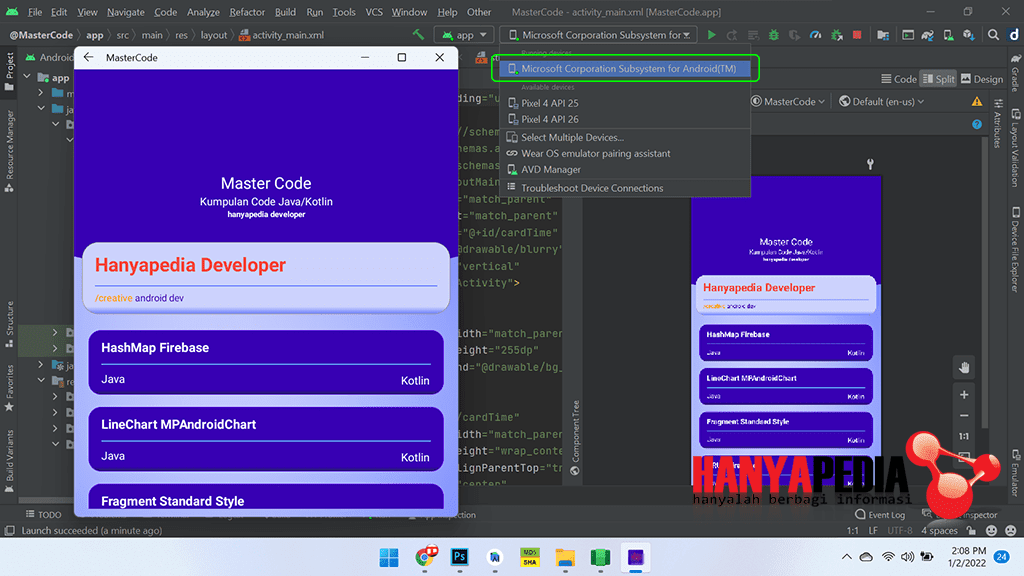This screenshot has width=1024, height=576.
Task: Open the Device File Explorer tool window
Action: tap(1016, 249)
